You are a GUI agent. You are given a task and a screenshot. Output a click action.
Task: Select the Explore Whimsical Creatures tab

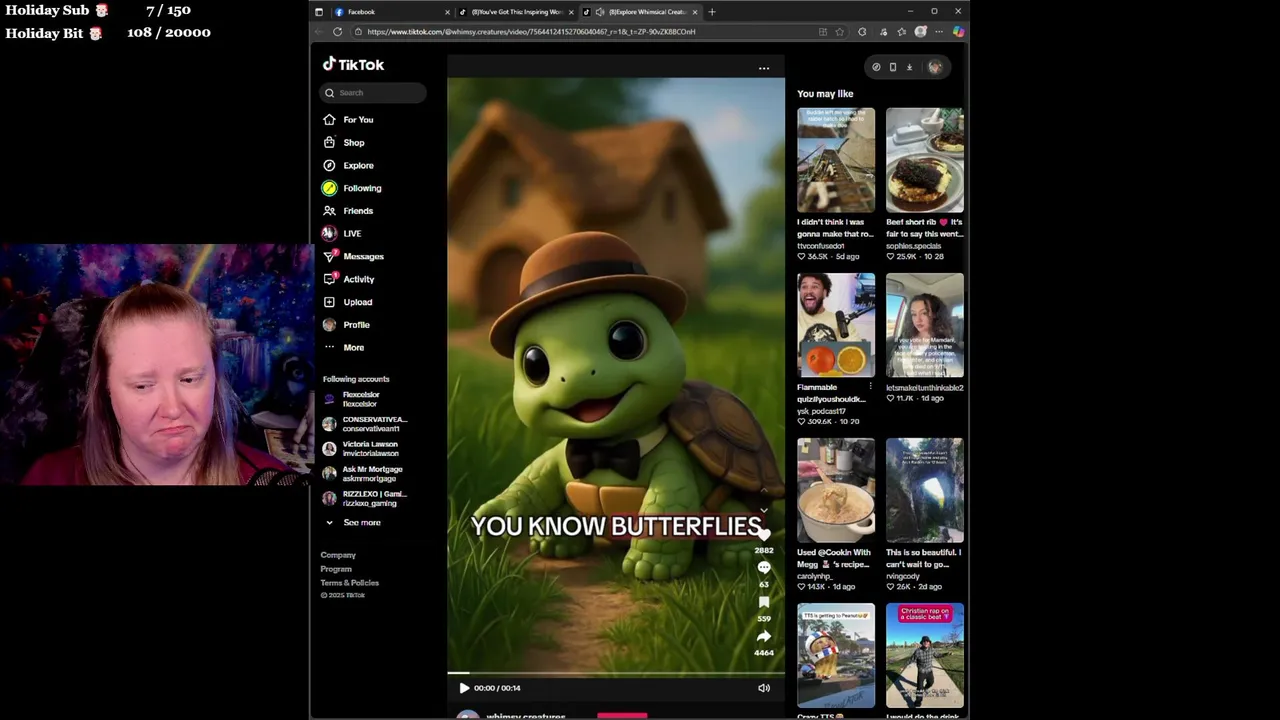click(640, 12)
